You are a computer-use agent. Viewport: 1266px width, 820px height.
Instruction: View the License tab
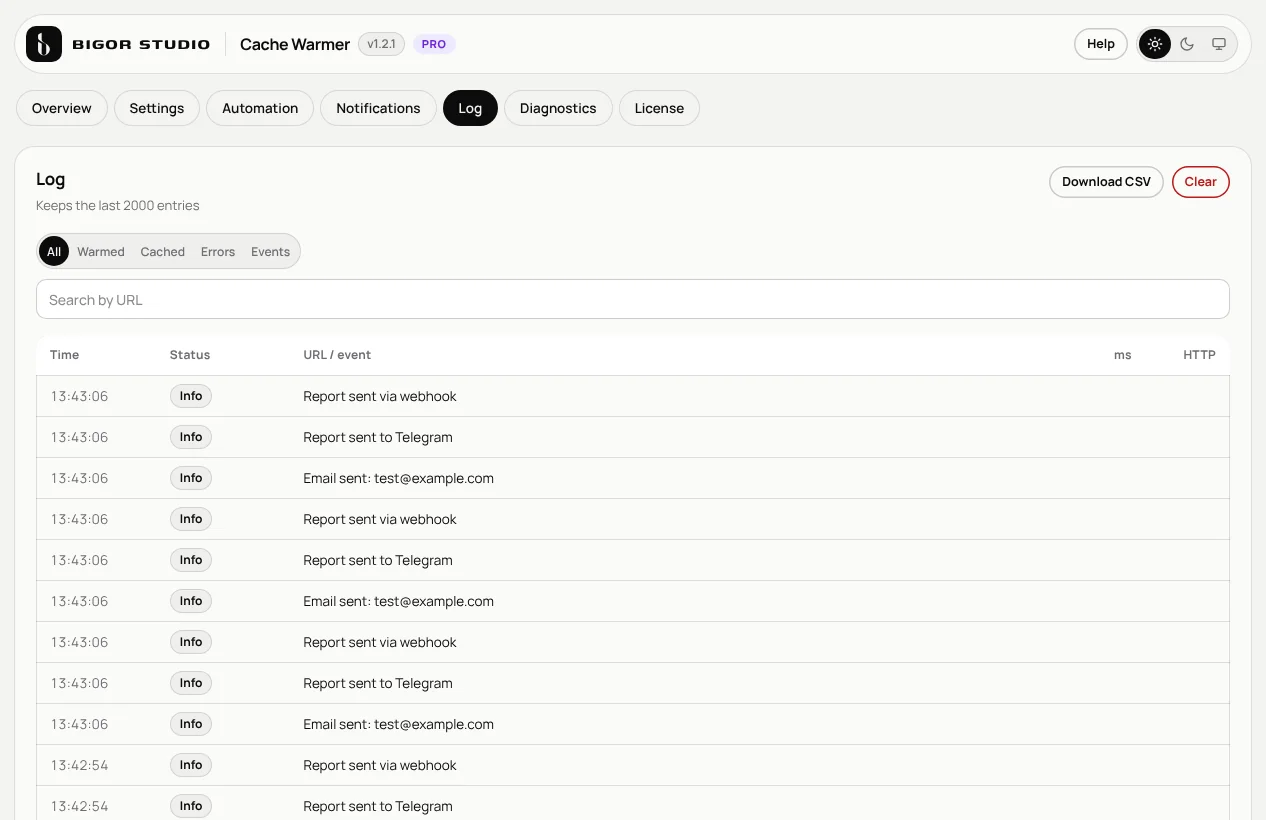[x=659, y=108]
